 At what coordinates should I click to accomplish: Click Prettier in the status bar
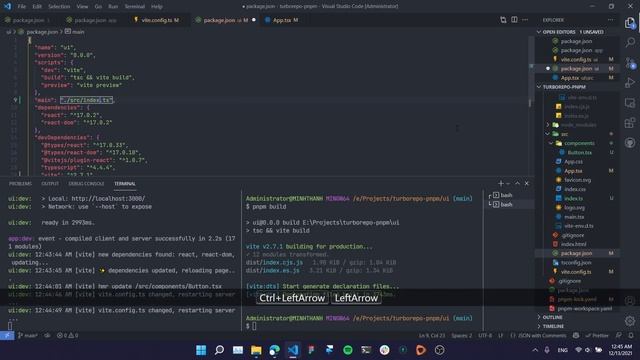[x=597, y=336]
